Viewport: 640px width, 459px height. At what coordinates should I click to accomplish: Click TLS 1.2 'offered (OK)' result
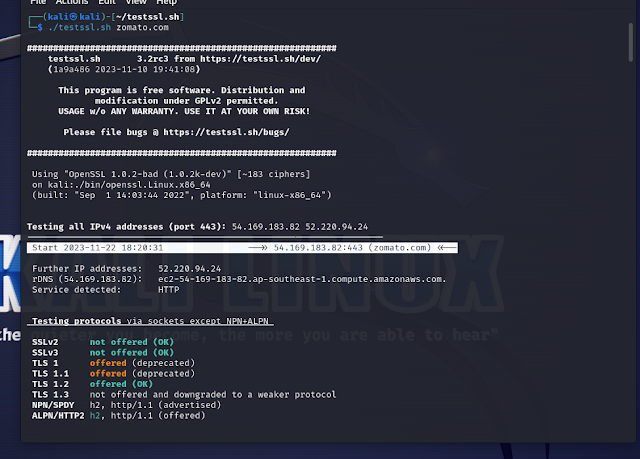point(121,384)
